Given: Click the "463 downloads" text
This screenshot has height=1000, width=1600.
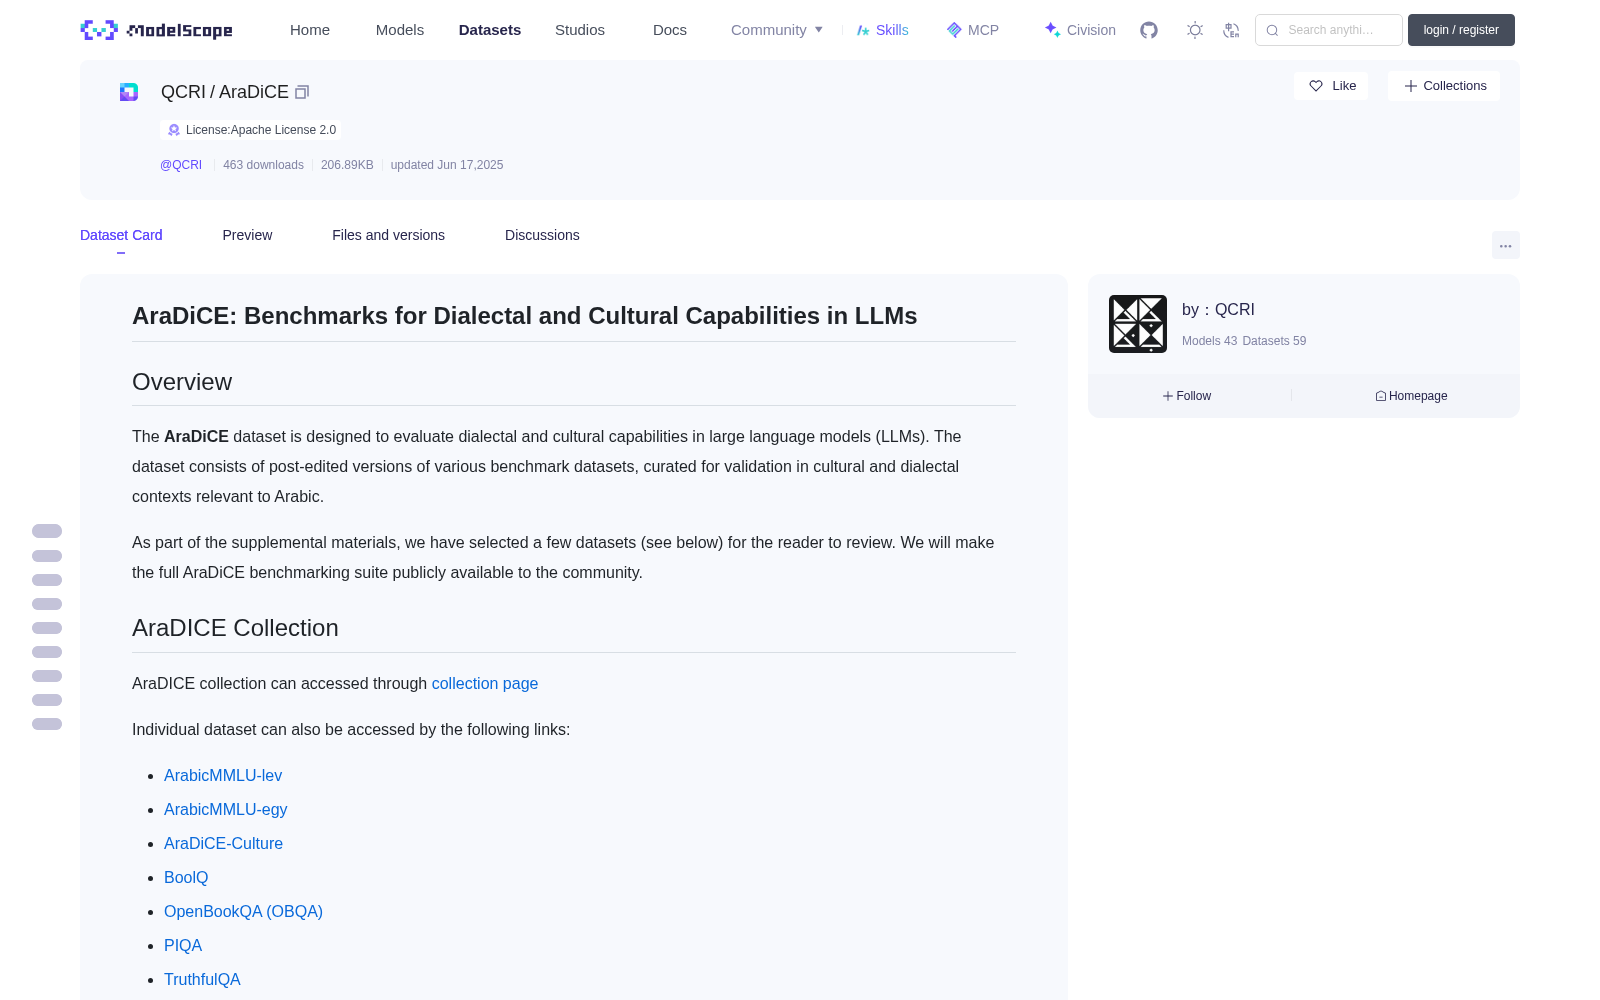Looking at the screenshot, I should [x=263, y=165].
